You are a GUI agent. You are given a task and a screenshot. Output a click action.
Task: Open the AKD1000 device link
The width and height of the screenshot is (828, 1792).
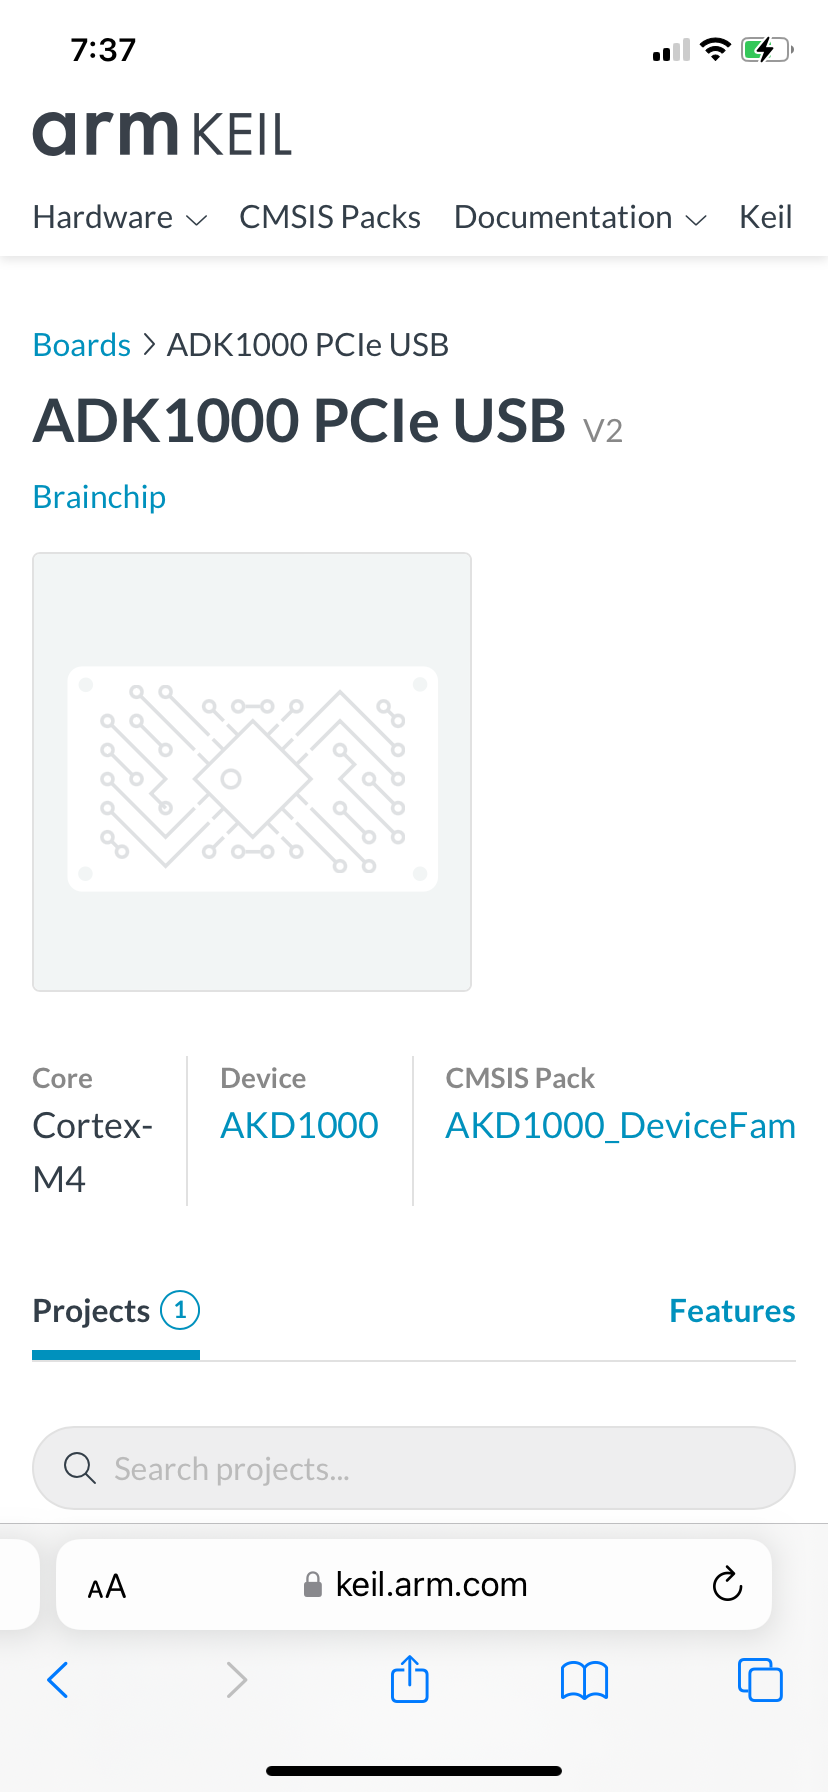(299, 1126)
